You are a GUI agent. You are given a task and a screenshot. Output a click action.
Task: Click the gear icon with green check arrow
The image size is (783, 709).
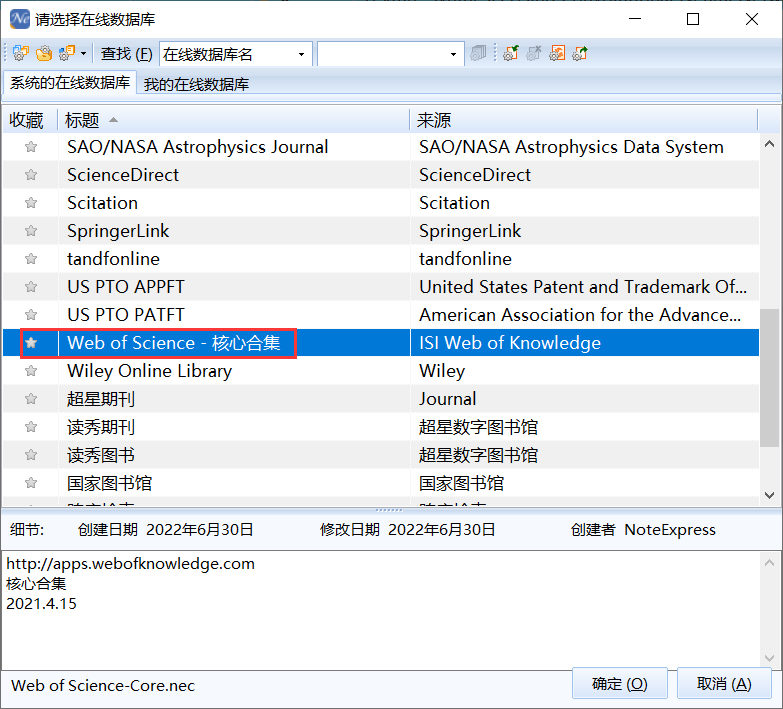(x=511, y=53)
